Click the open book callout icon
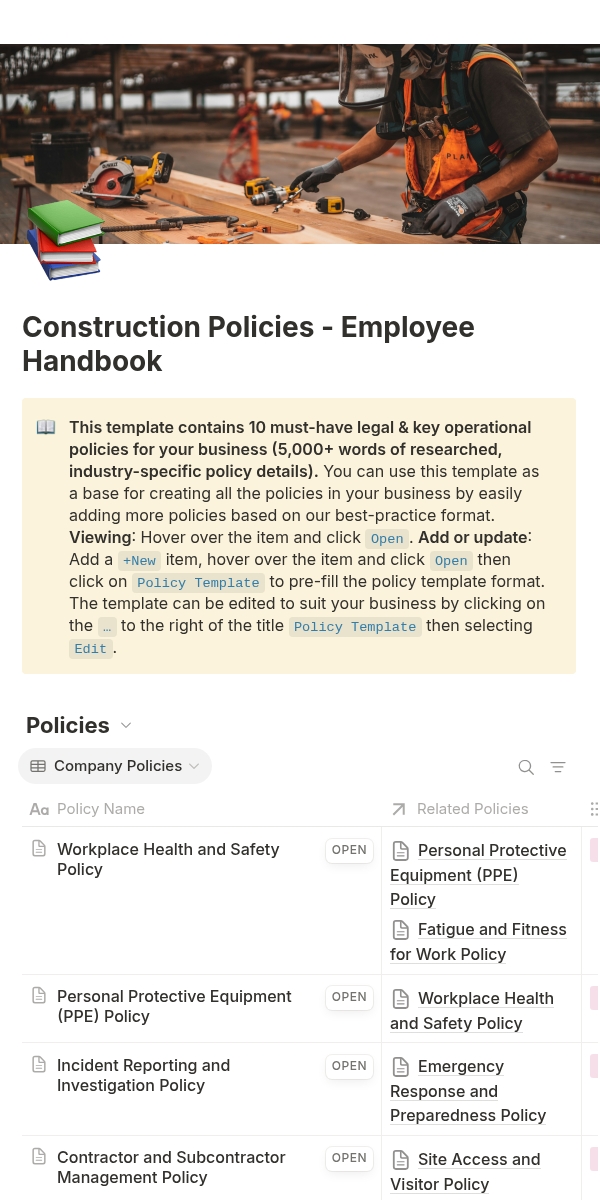The height and width of the screenshot is (1200, 600). (x=46, y=427)
